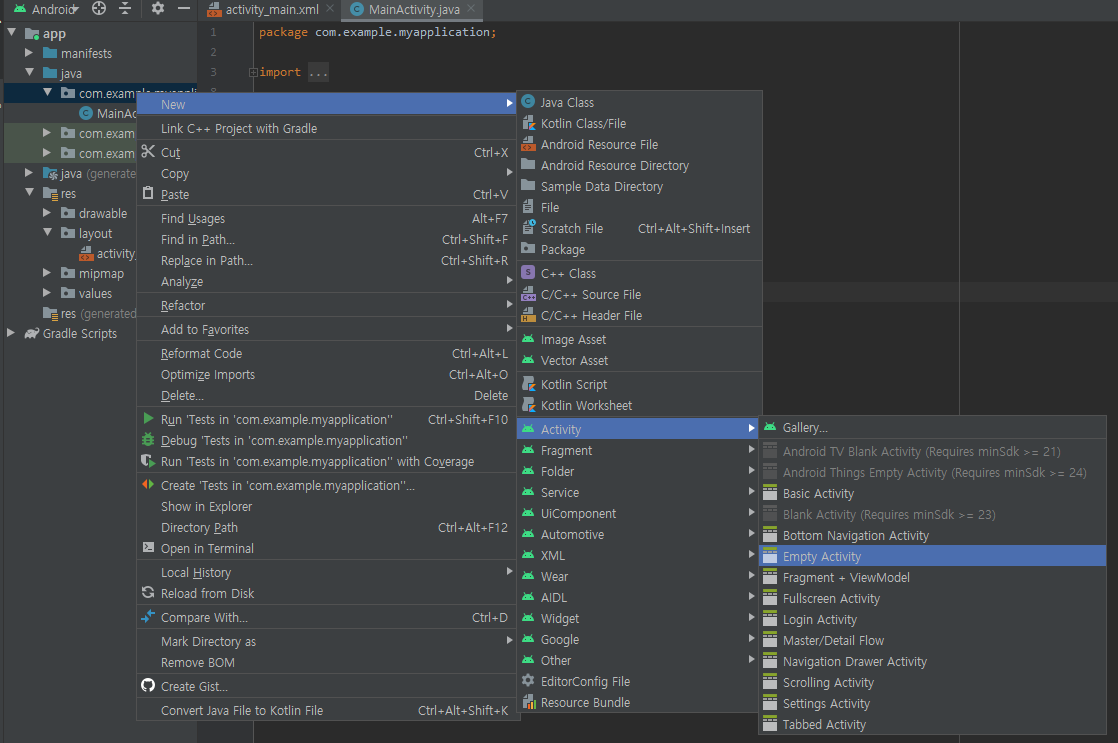1118x743 pixels.
Task: Click the Resource Bundle icon
Action: coord(528,702)
